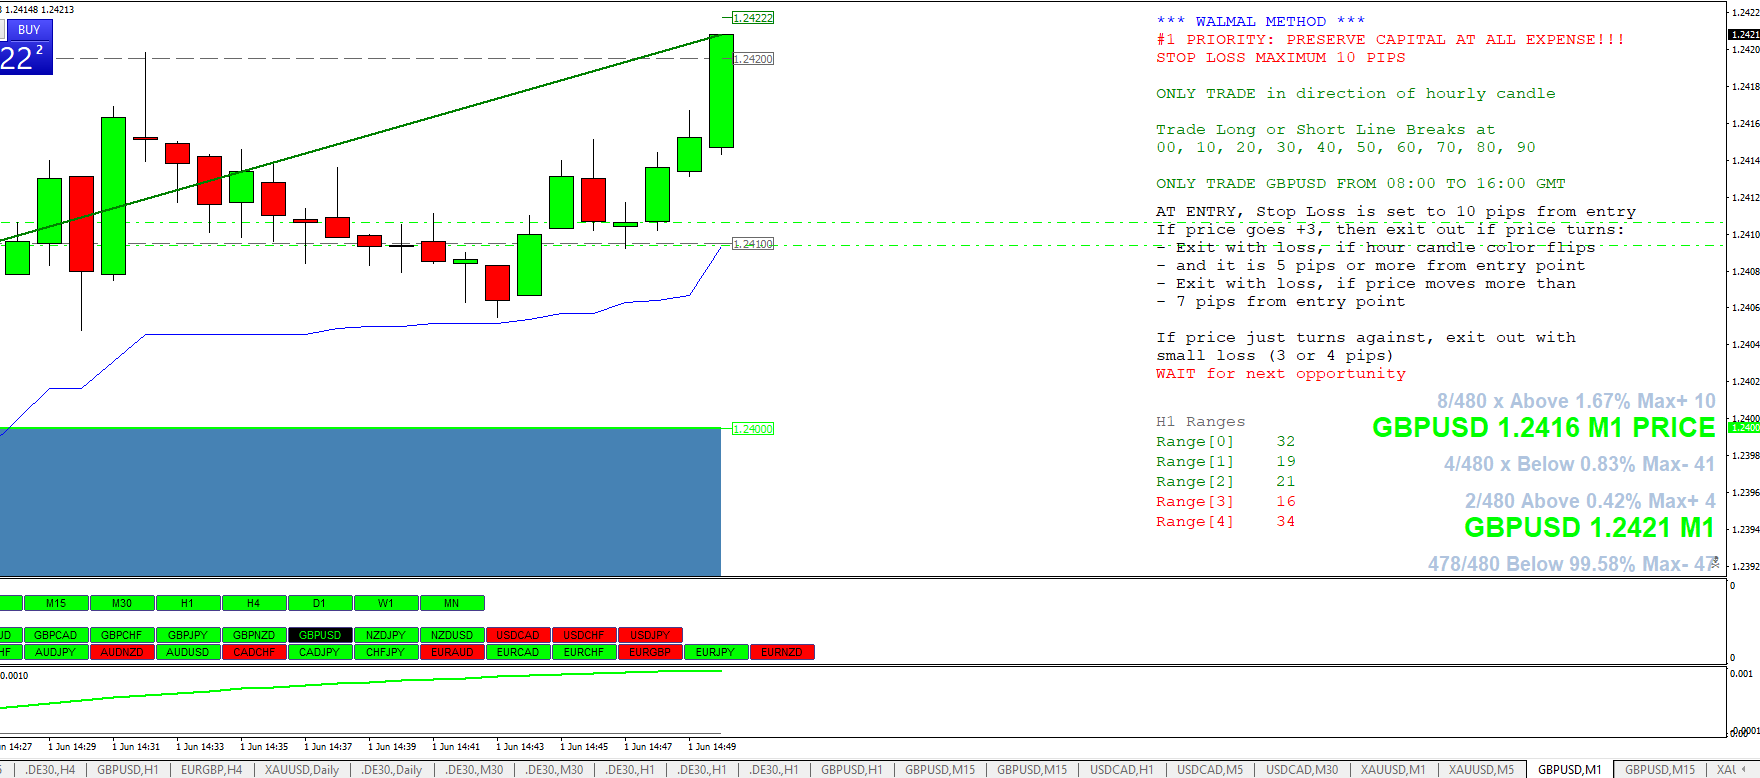The width and height of the screenshot is (1760, 778).
Task: Open the XAUUSD,M1 chart tab
Action: point(1393,769)
